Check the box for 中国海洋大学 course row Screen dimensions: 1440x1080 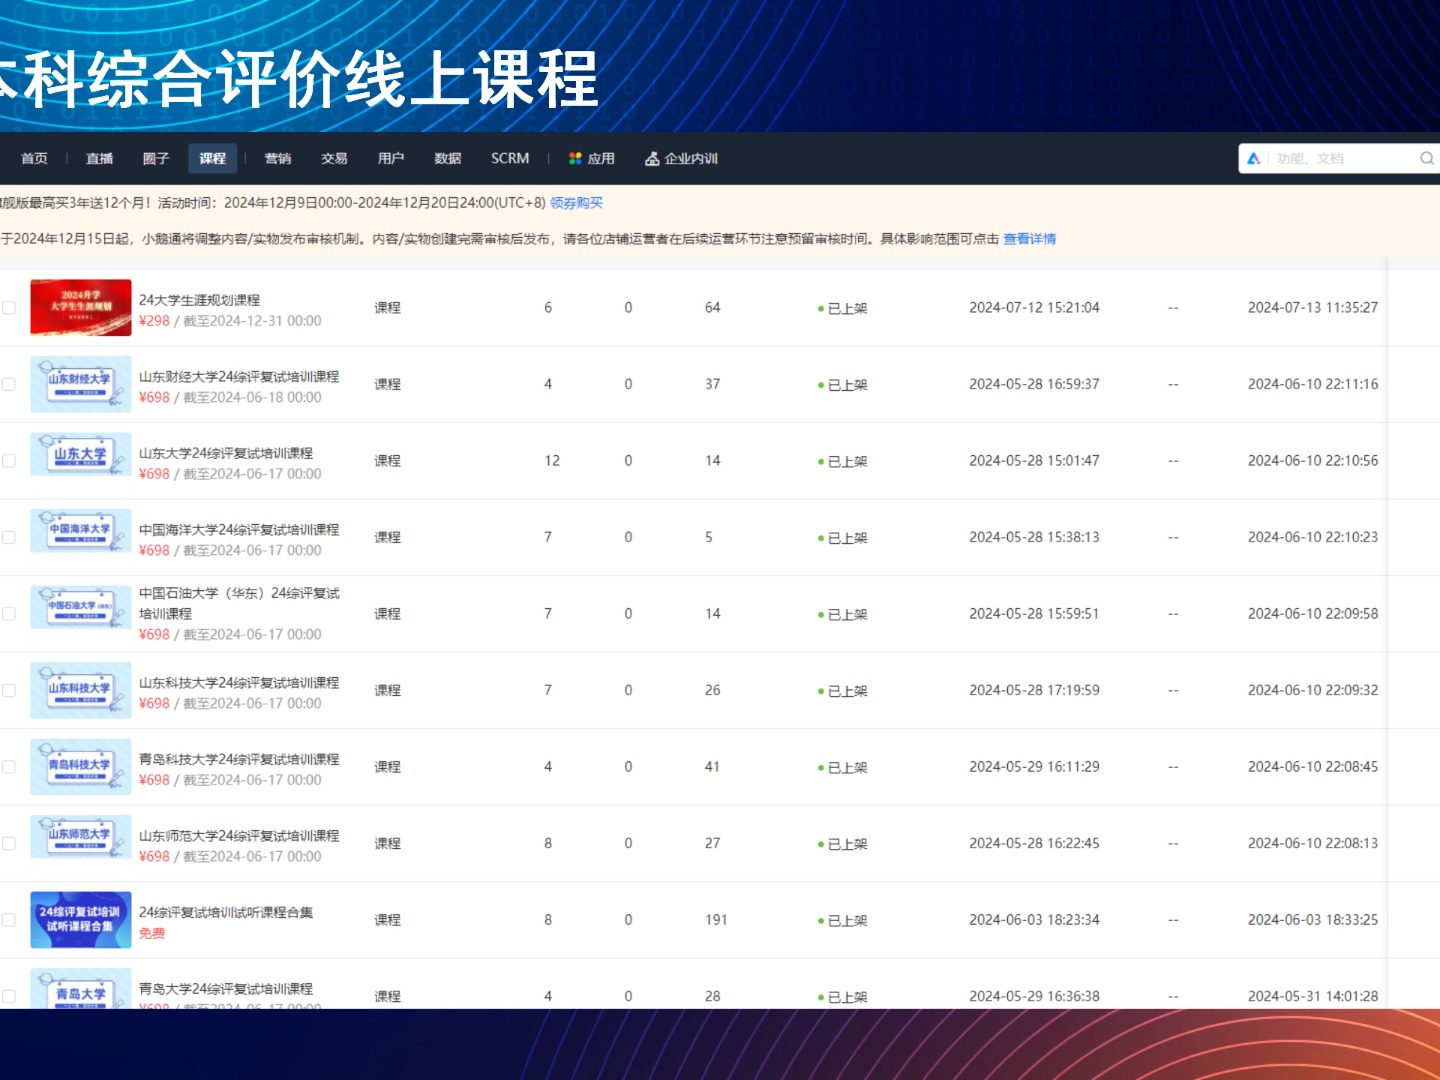[9, 537]
